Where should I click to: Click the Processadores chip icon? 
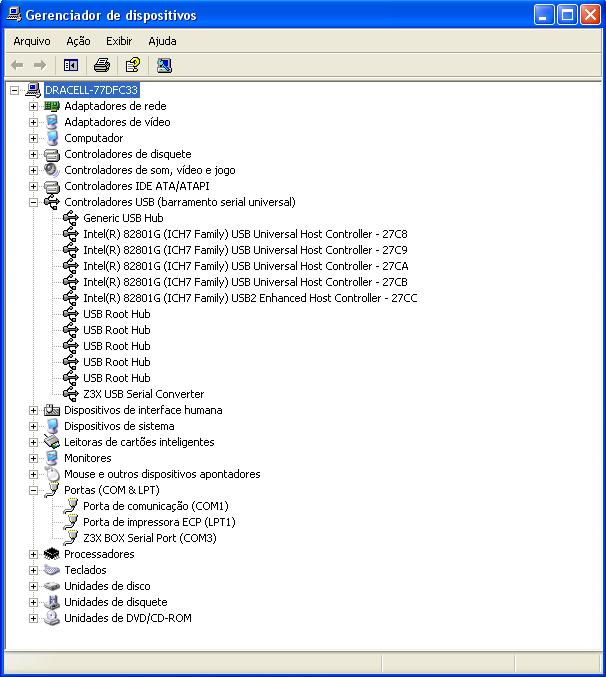coord(52,554)
